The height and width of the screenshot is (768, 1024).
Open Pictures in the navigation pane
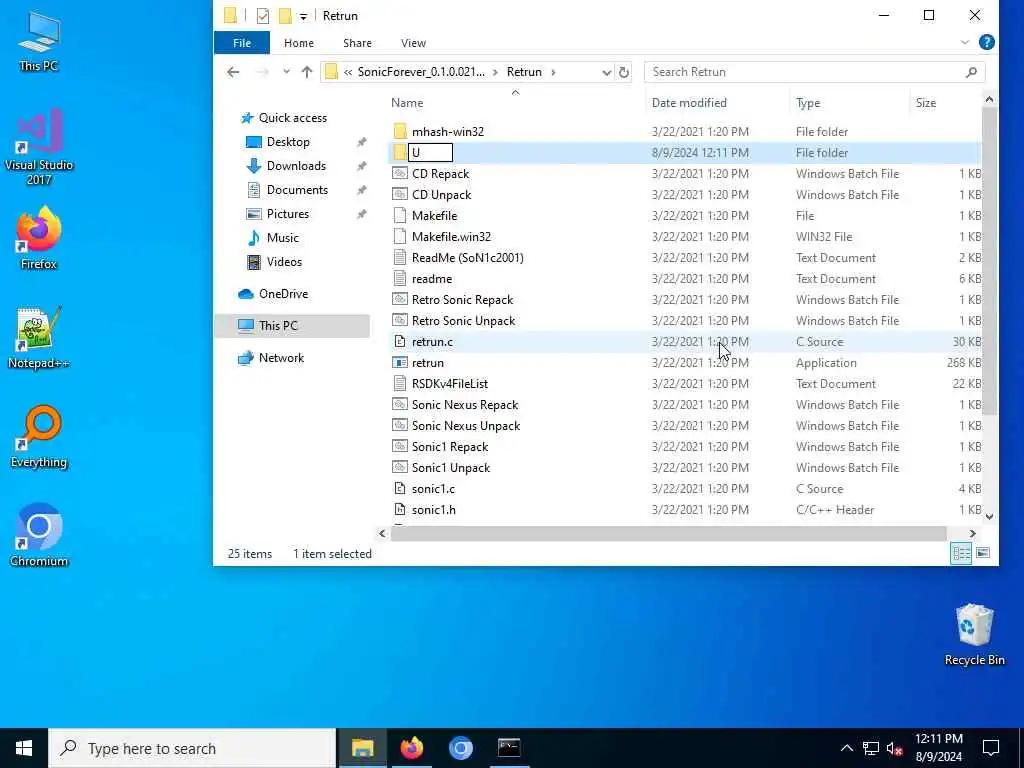(287, 214)
